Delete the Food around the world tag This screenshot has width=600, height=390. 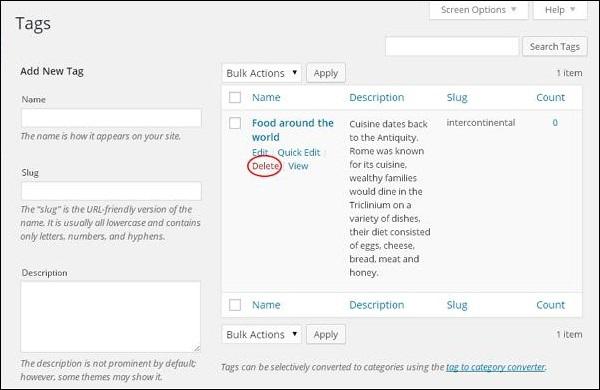point(265,166)
